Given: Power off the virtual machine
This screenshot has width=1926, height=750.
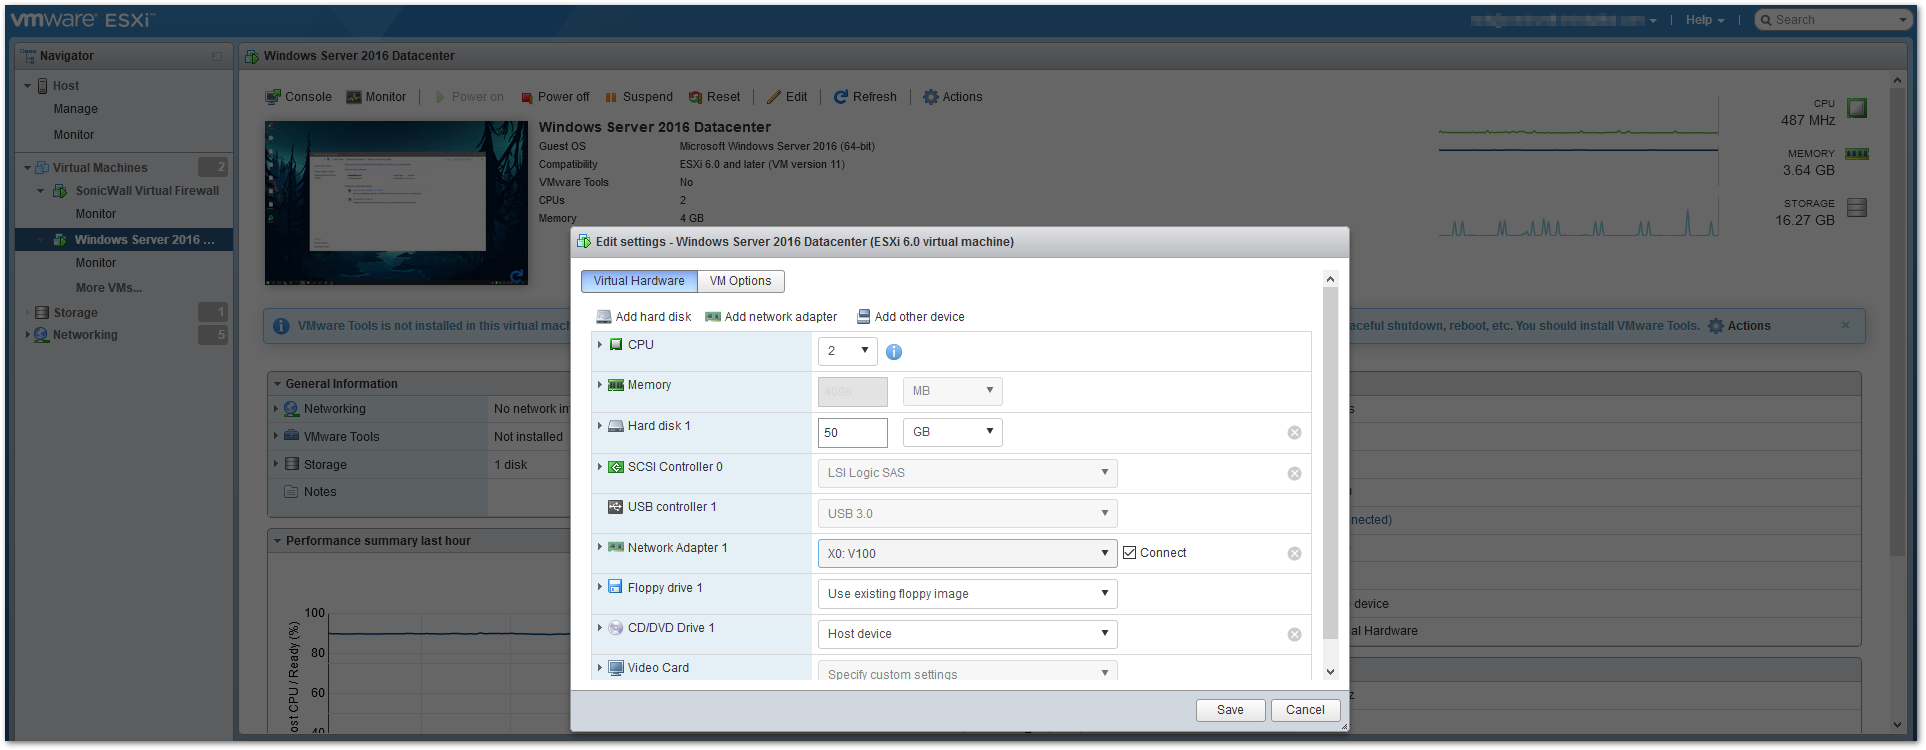Looking at the screenshot, I should pyautogui.click(x=555, y=97).
